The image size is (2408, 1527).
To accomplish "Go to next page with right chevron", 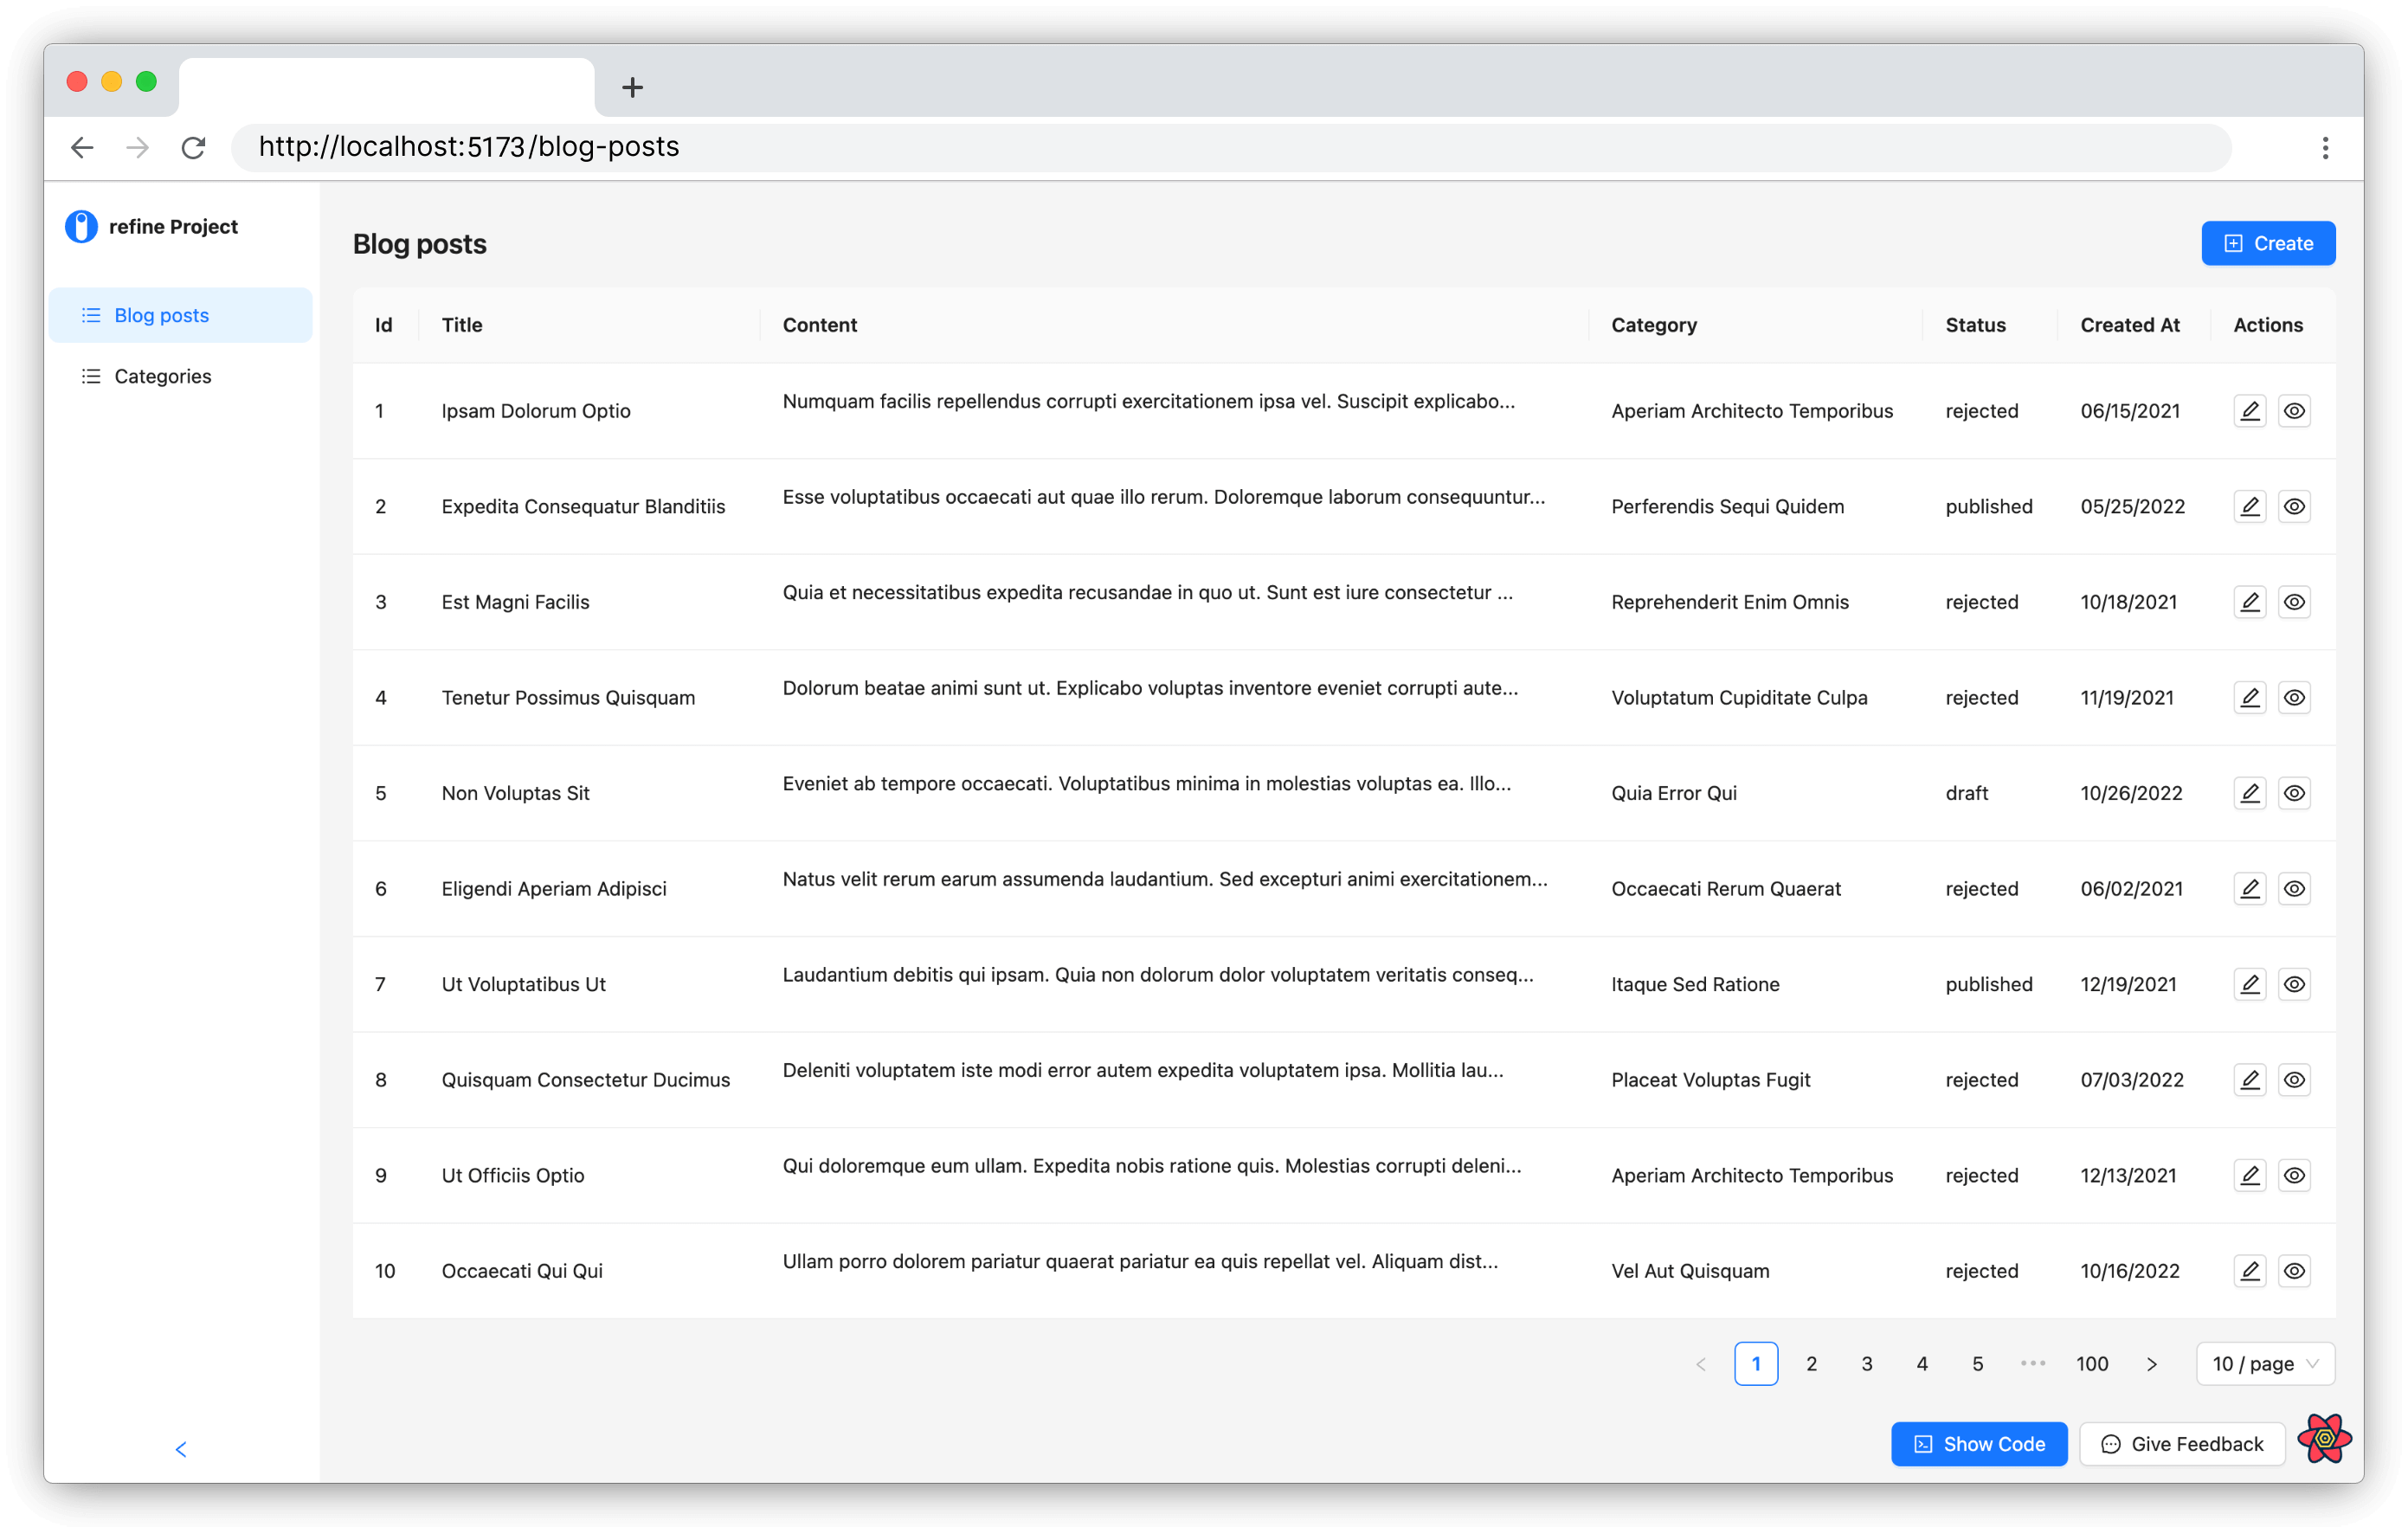I will 2151,1364.
